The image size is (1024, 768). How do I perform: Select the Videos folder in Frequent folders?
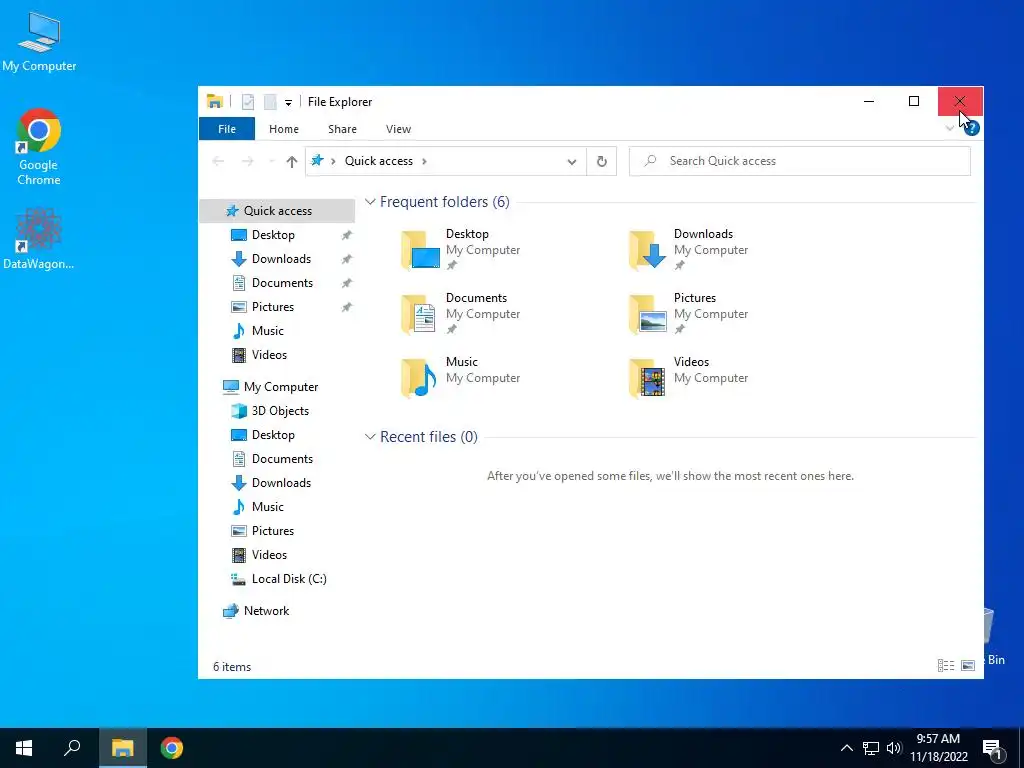(688, 377)
